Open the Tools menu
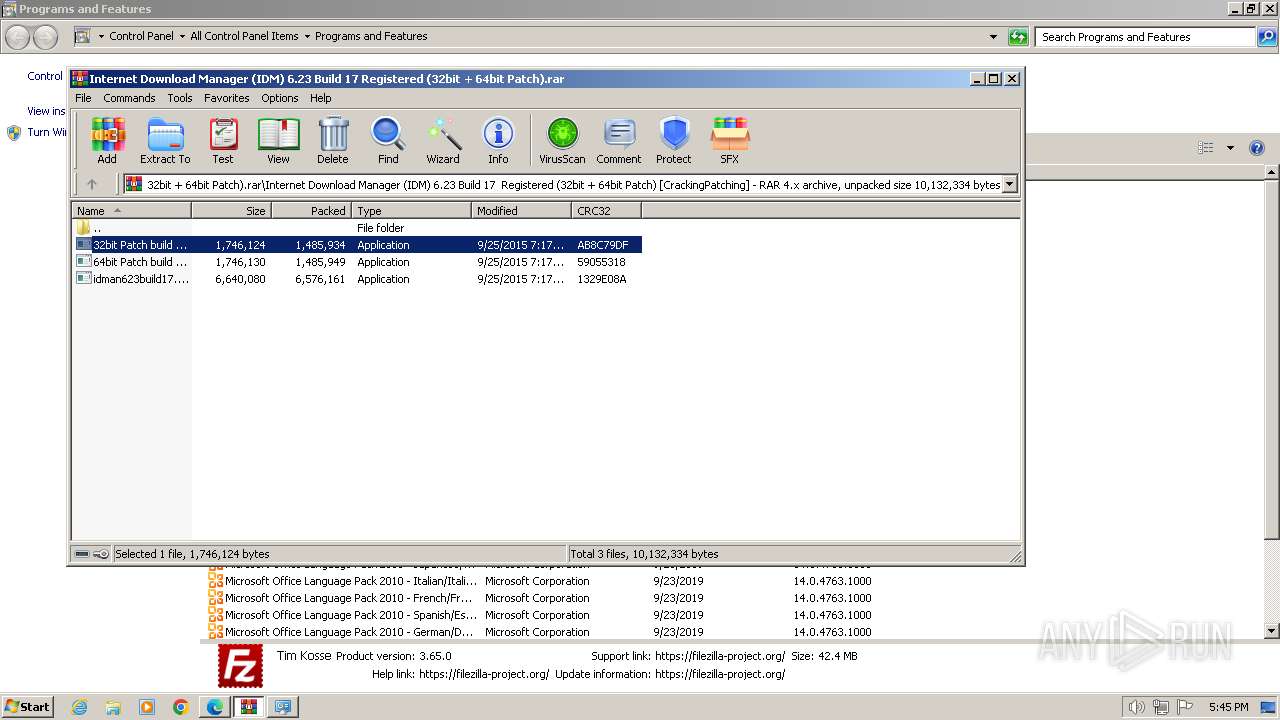 [180, 98]
